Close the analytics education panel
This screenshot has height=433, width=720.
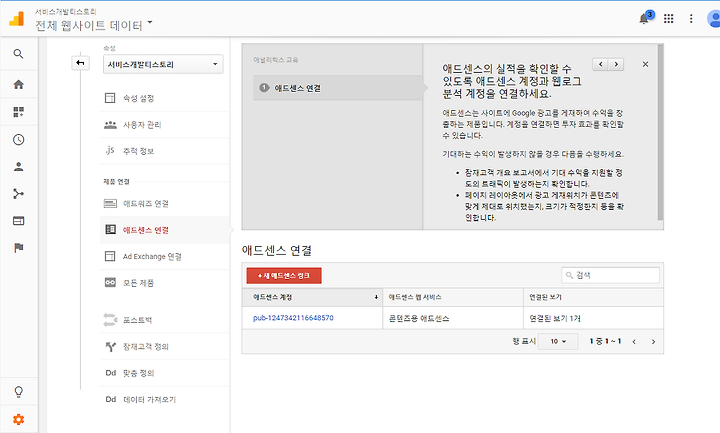tap(645, 64)
